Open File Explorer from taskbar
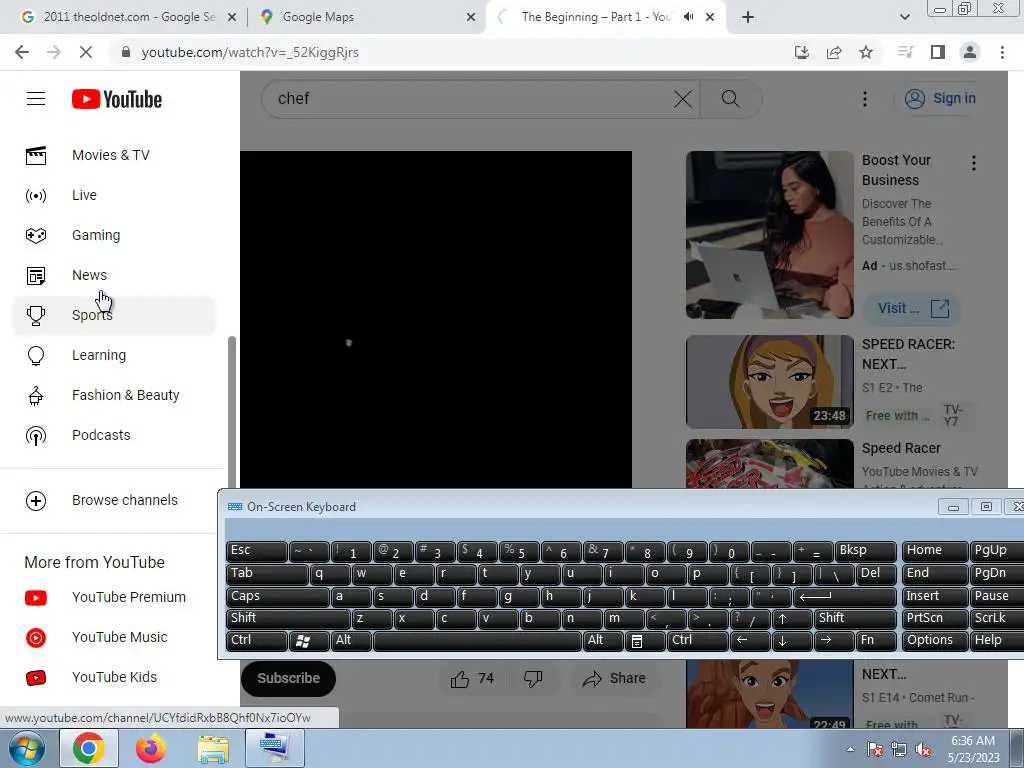 (213, 748)
